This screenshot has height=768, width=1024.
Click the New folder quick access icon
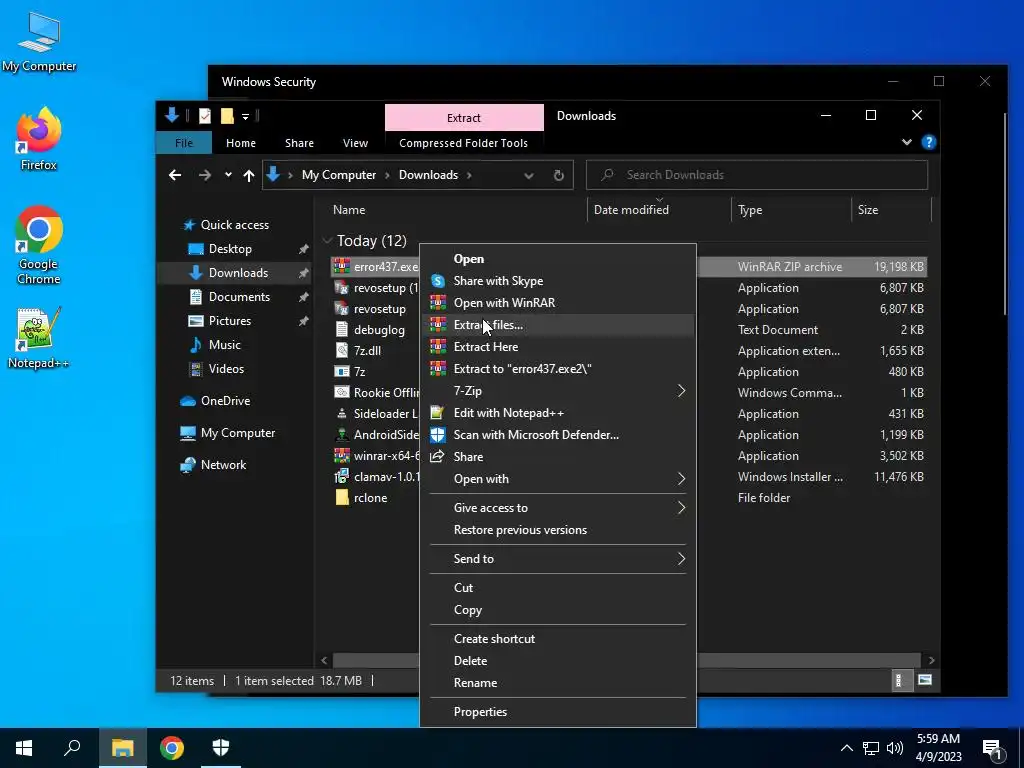(227, 116)
